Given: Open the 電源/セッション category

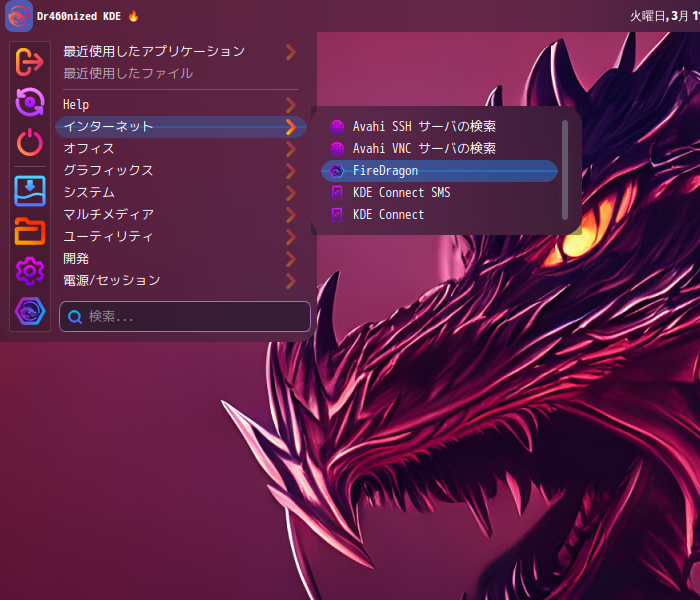Looking at the screenshot, I should point(180,281).
